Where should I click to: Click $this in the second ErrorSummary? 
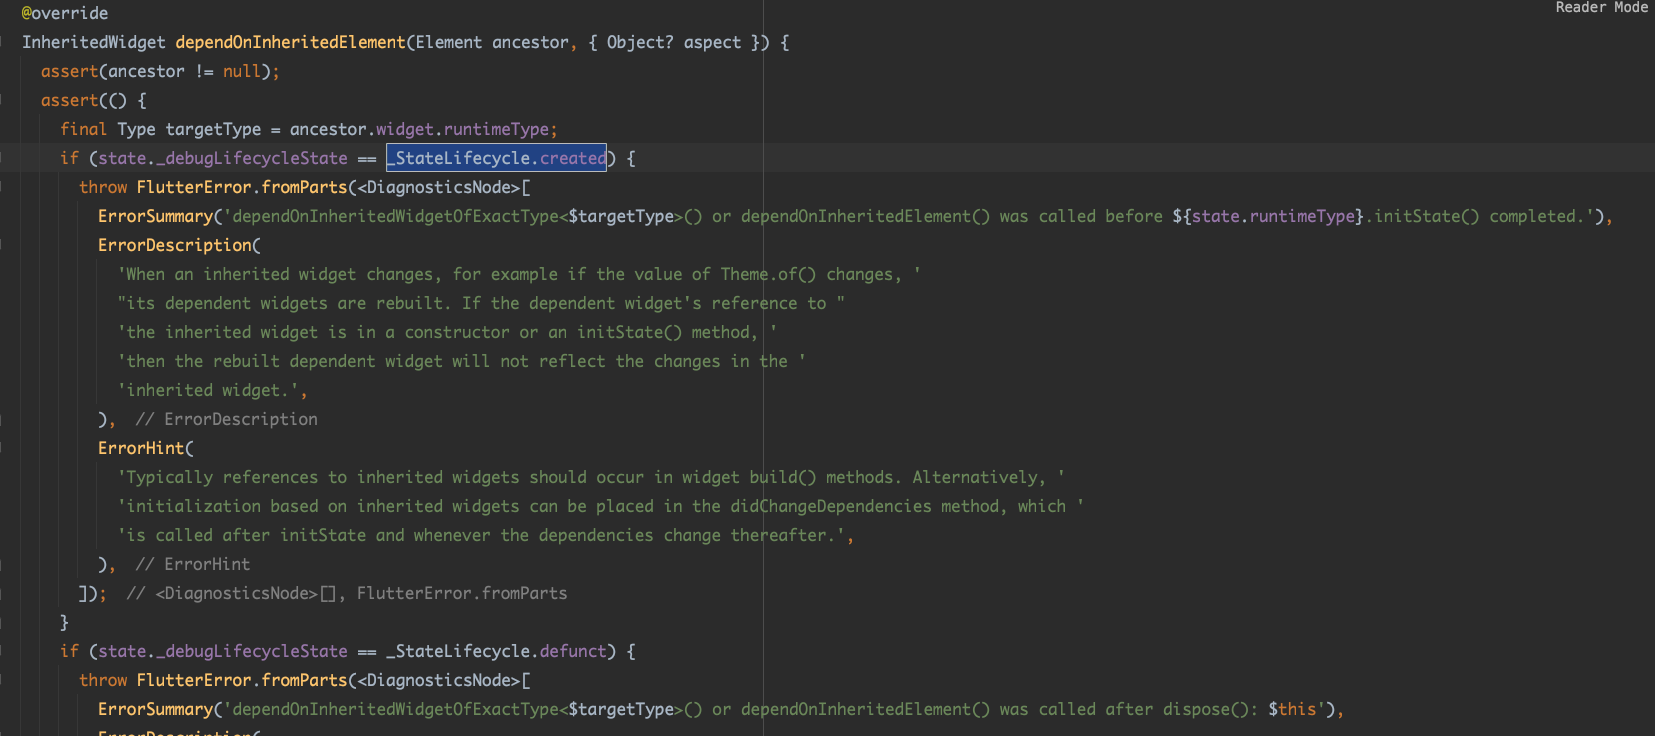pyautogui.click(x=1292, y=709)
